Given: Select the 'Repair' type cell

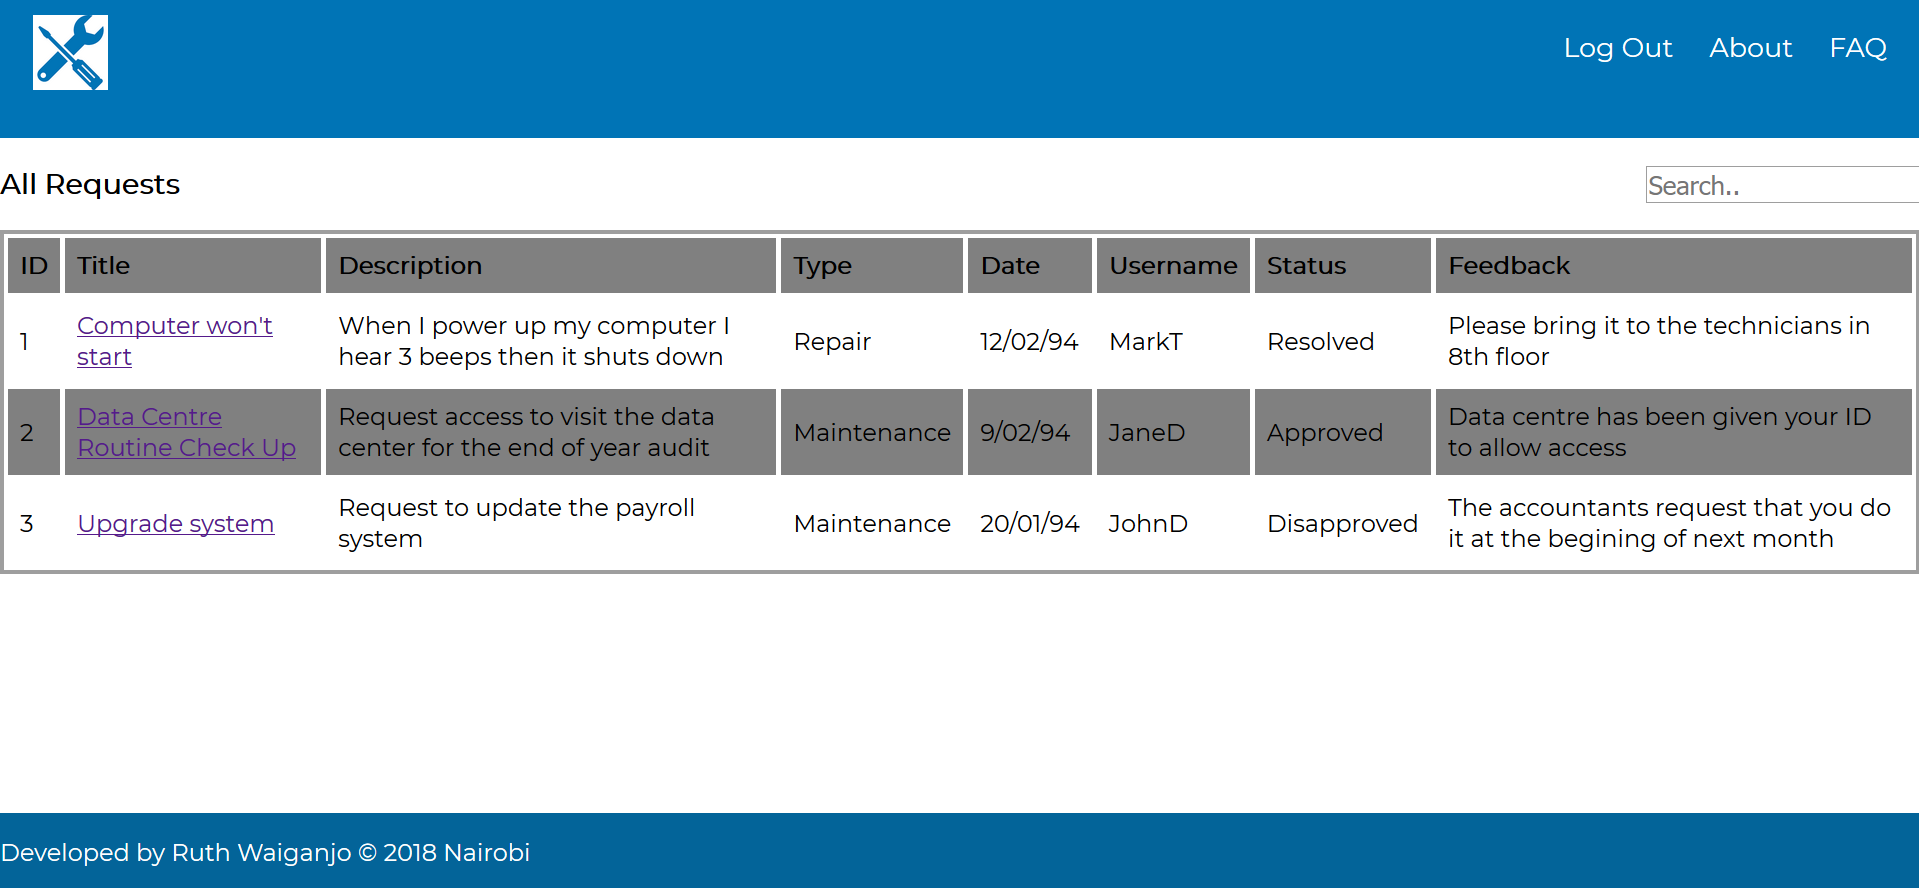Looking at the screenshot, I should tap(872, 341).
